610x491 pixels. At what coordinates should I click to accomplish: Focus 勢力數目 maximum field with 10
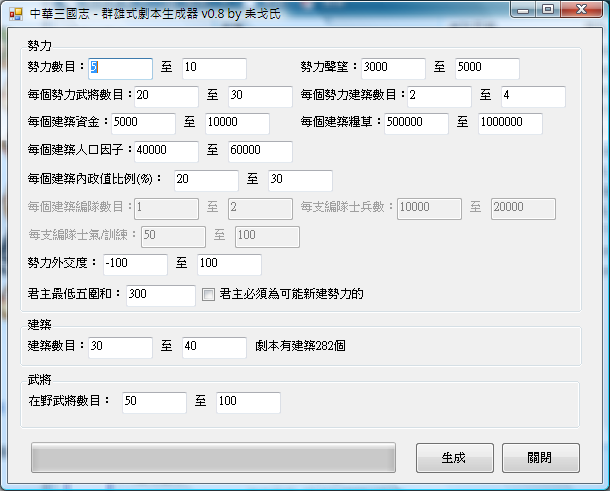point(214,68)
